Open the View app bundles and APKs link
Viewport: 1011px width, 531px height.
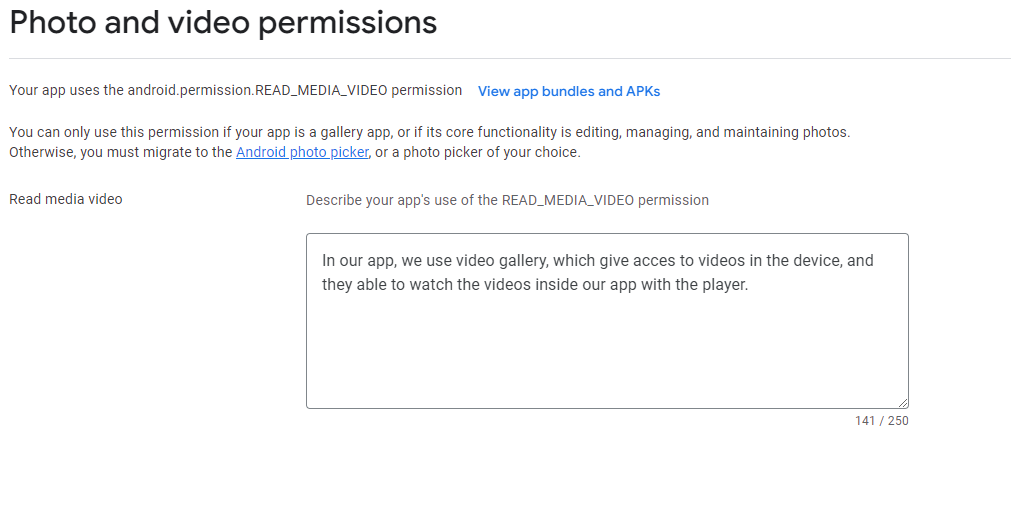pos(569,92)
